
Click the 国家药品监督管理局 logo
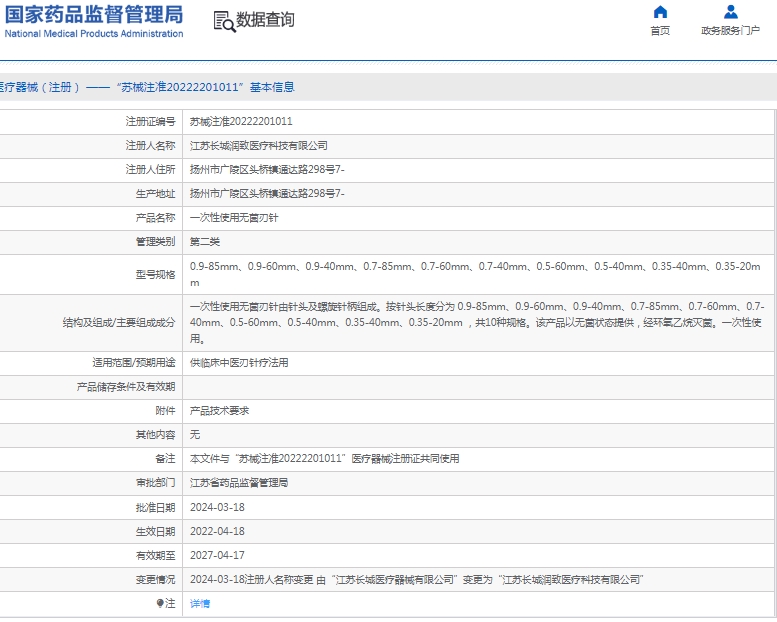tap(94, 14)
